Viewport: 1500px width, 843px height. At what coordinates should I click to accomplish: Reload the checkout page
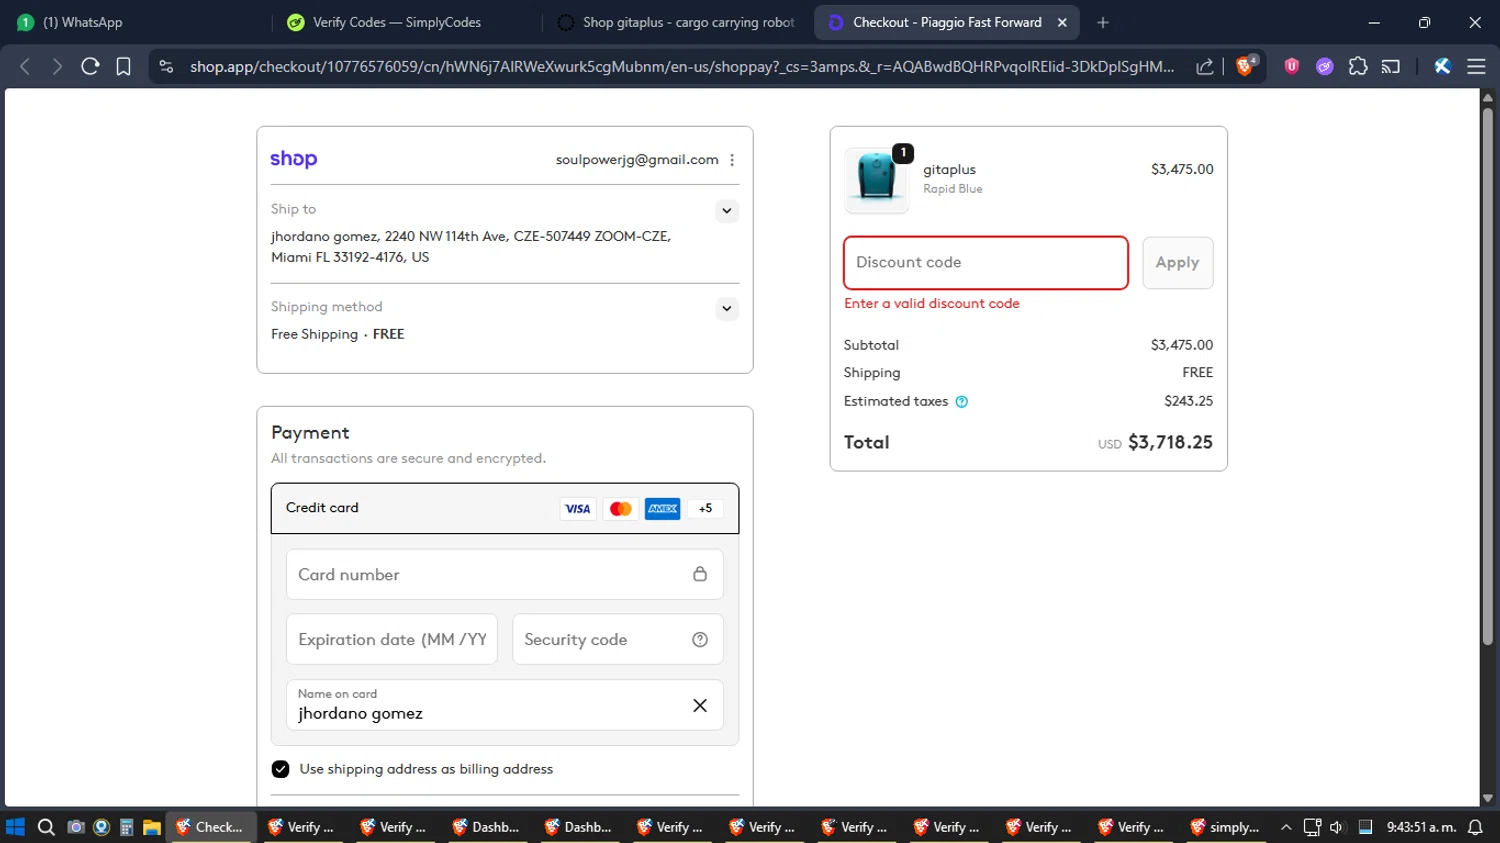[90, 66]
